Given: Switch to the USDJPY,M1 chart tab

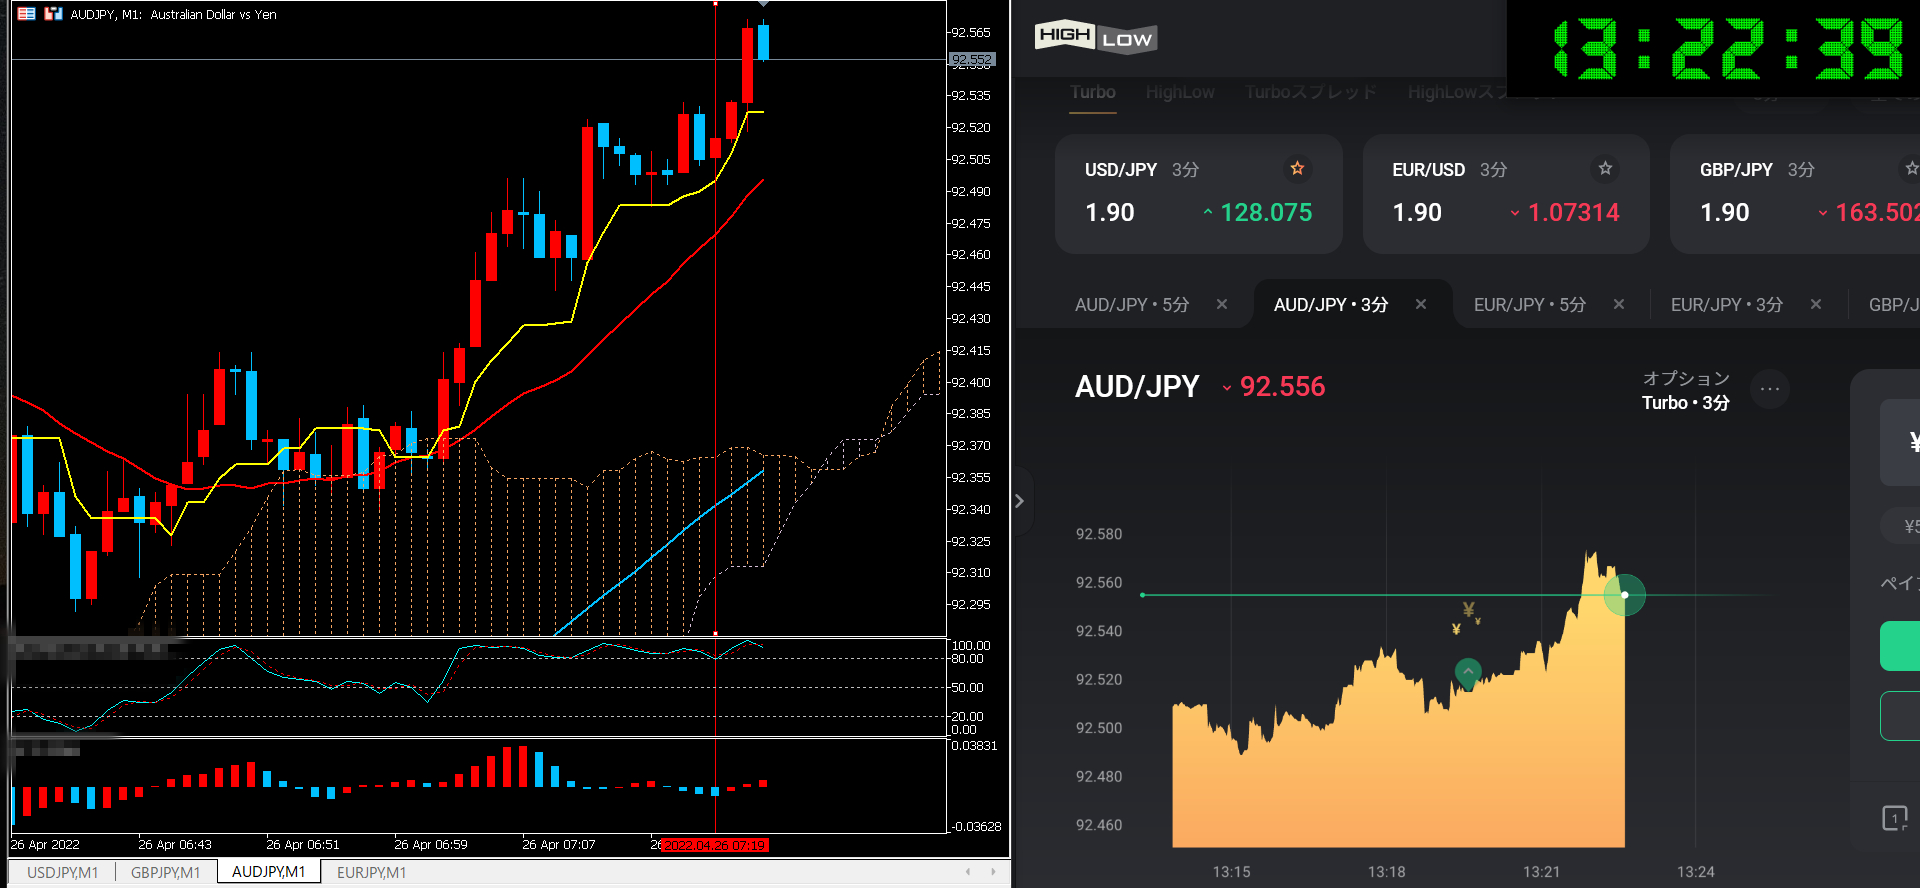Looking at the screenshot, I should click(x=62, y=872).
